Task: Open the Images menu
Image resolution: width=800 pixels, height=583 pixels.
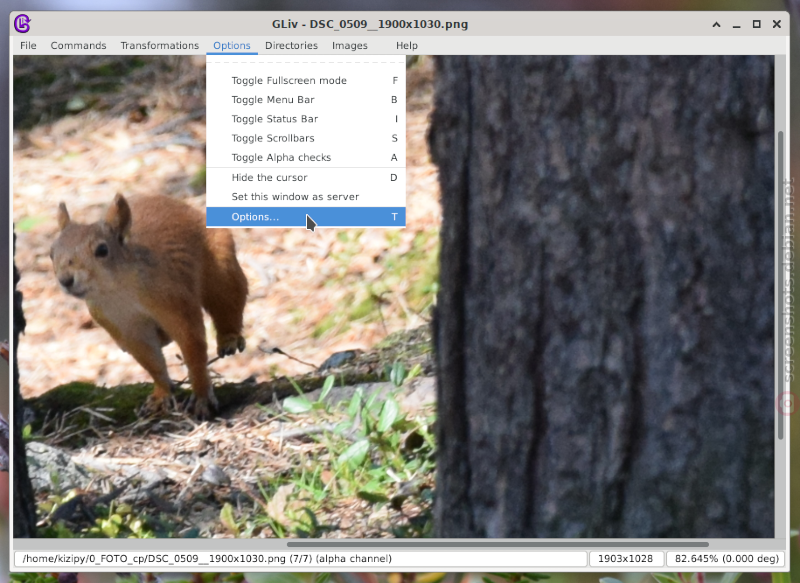Action: [349, 45]
